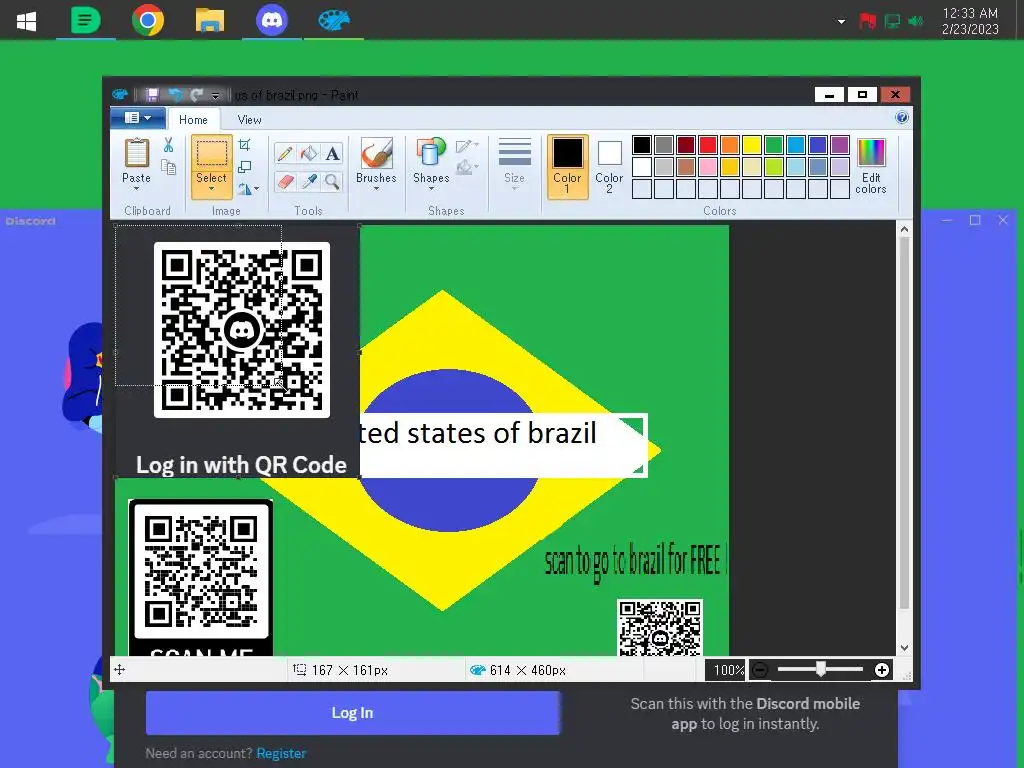Open the Shape outline dropdown

pos(467,146)
